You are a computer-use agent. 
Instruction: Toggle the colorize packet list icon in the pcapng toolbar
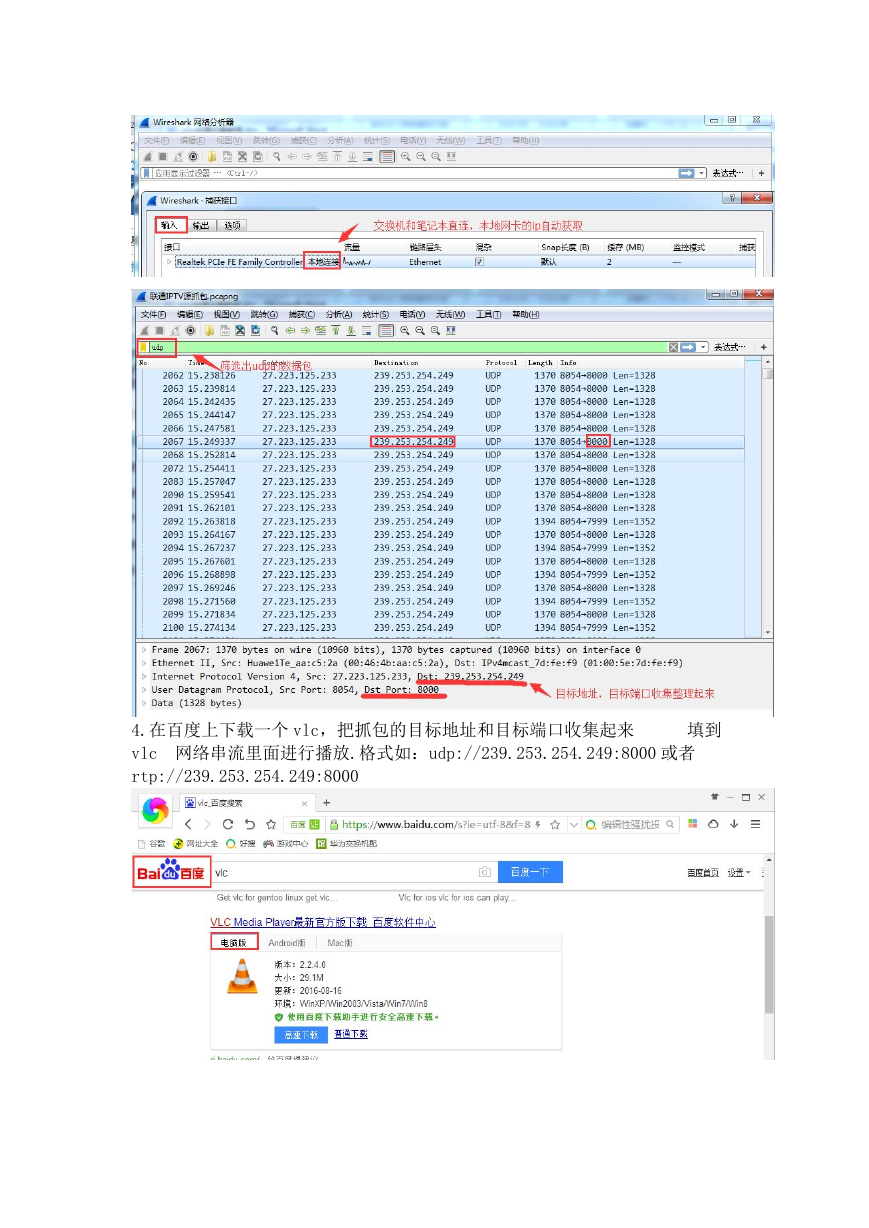pyautogui.click(x=386, y=330)
